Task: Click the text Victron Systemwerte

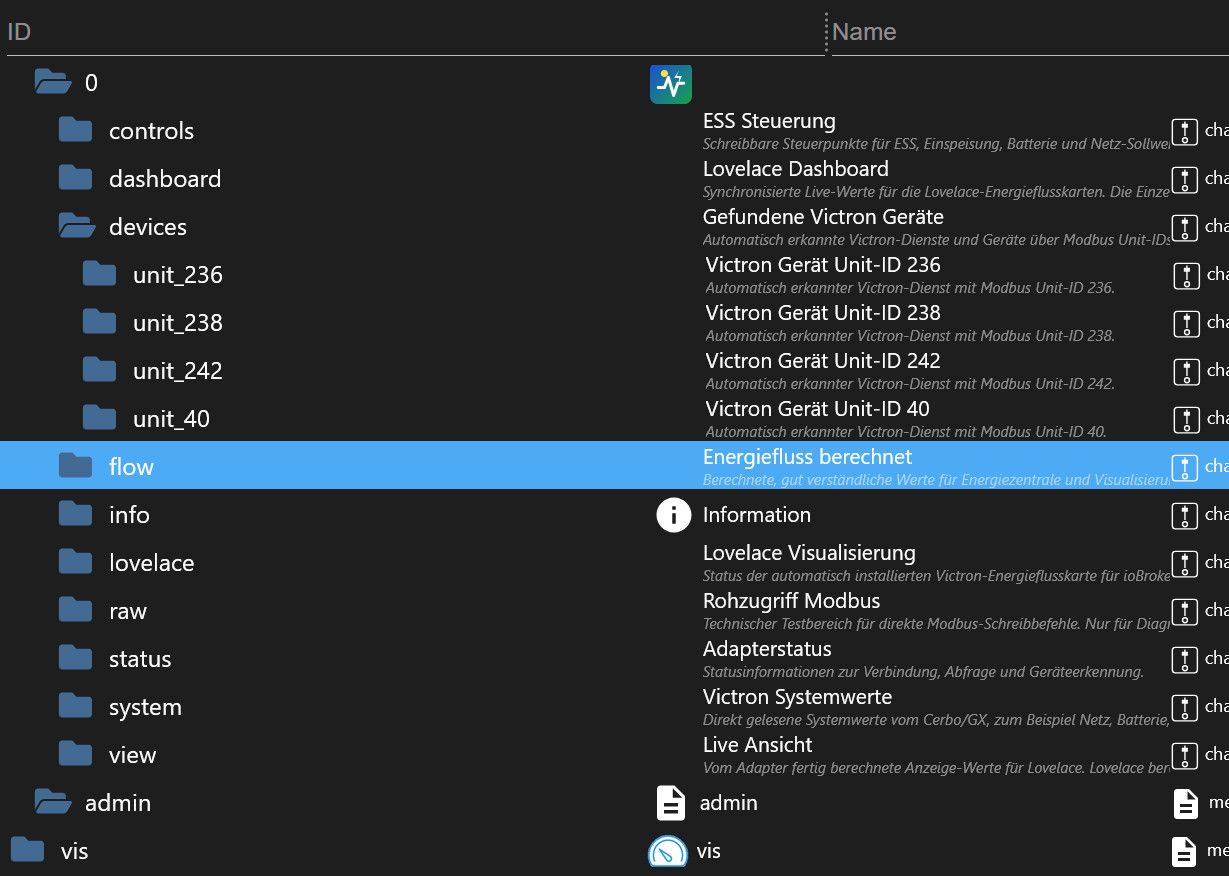Action: pyautogui.click(x=797, y=697)
